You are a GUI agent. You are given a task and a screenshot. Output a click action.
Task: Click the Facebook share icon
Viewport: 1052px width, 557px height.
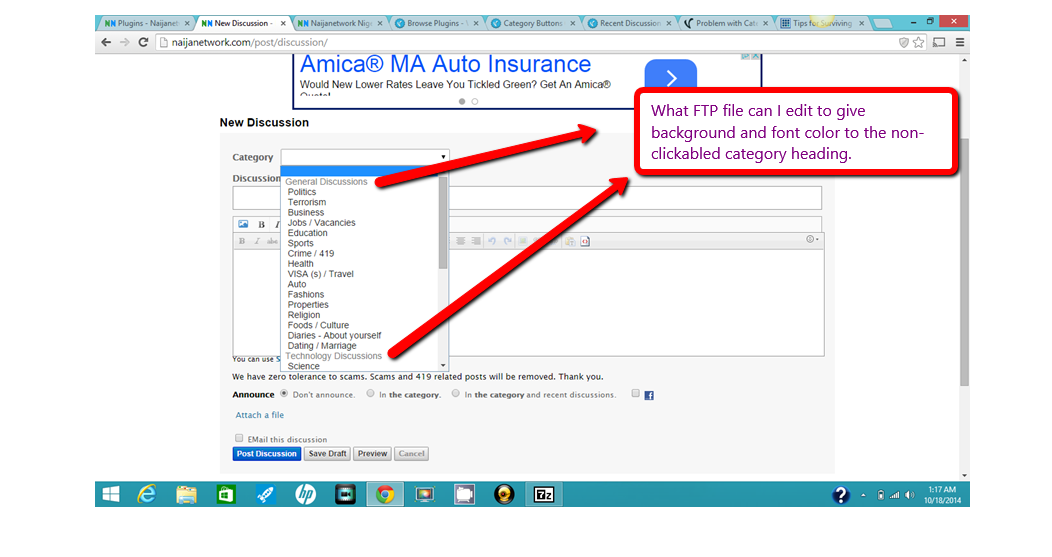(x=649, y=395)
